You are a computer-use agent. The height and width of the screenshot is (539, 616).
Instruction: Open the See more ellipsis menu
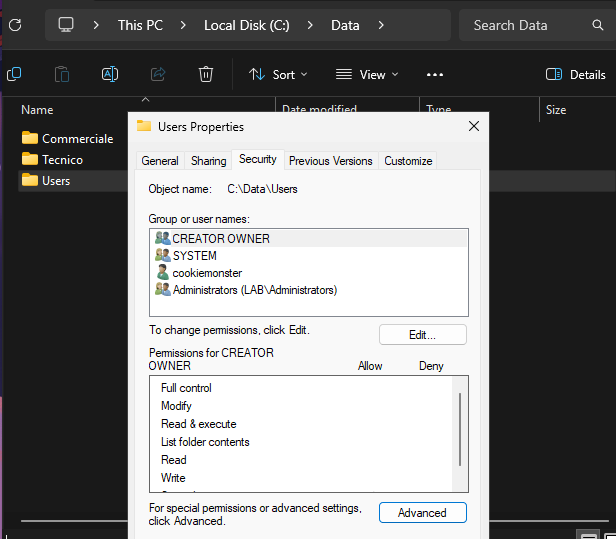tap(434, 74)
